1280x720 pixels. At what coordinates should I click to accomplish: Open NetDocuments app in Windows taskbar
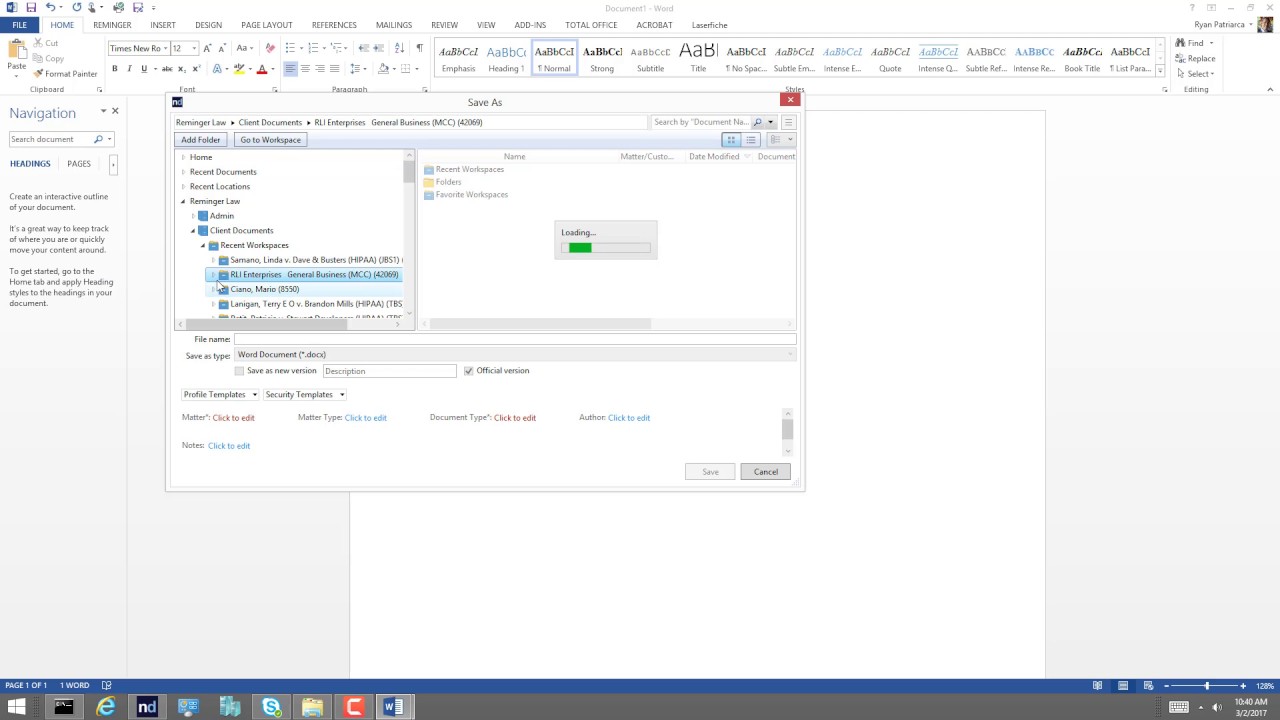click(x=147, y=707)
